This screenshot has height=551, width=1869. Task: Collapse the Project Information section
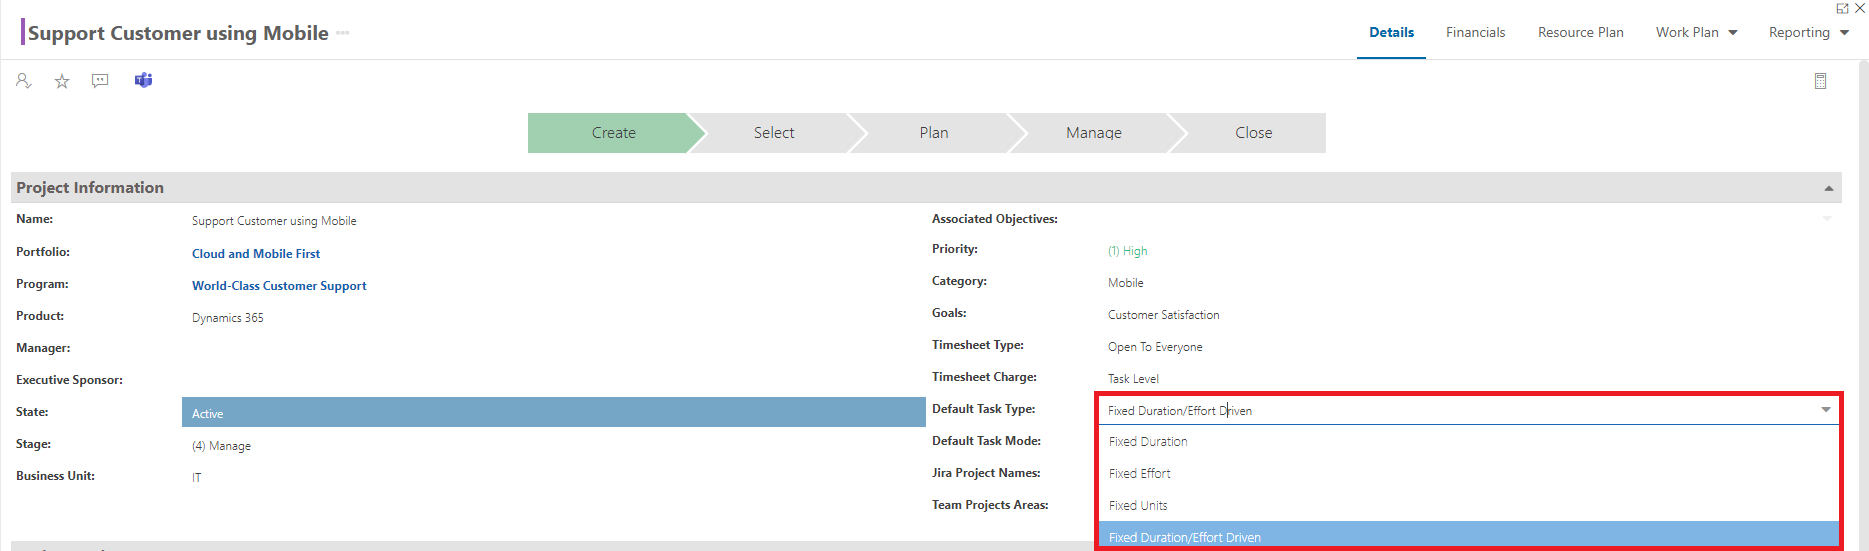click(1828, 188)
